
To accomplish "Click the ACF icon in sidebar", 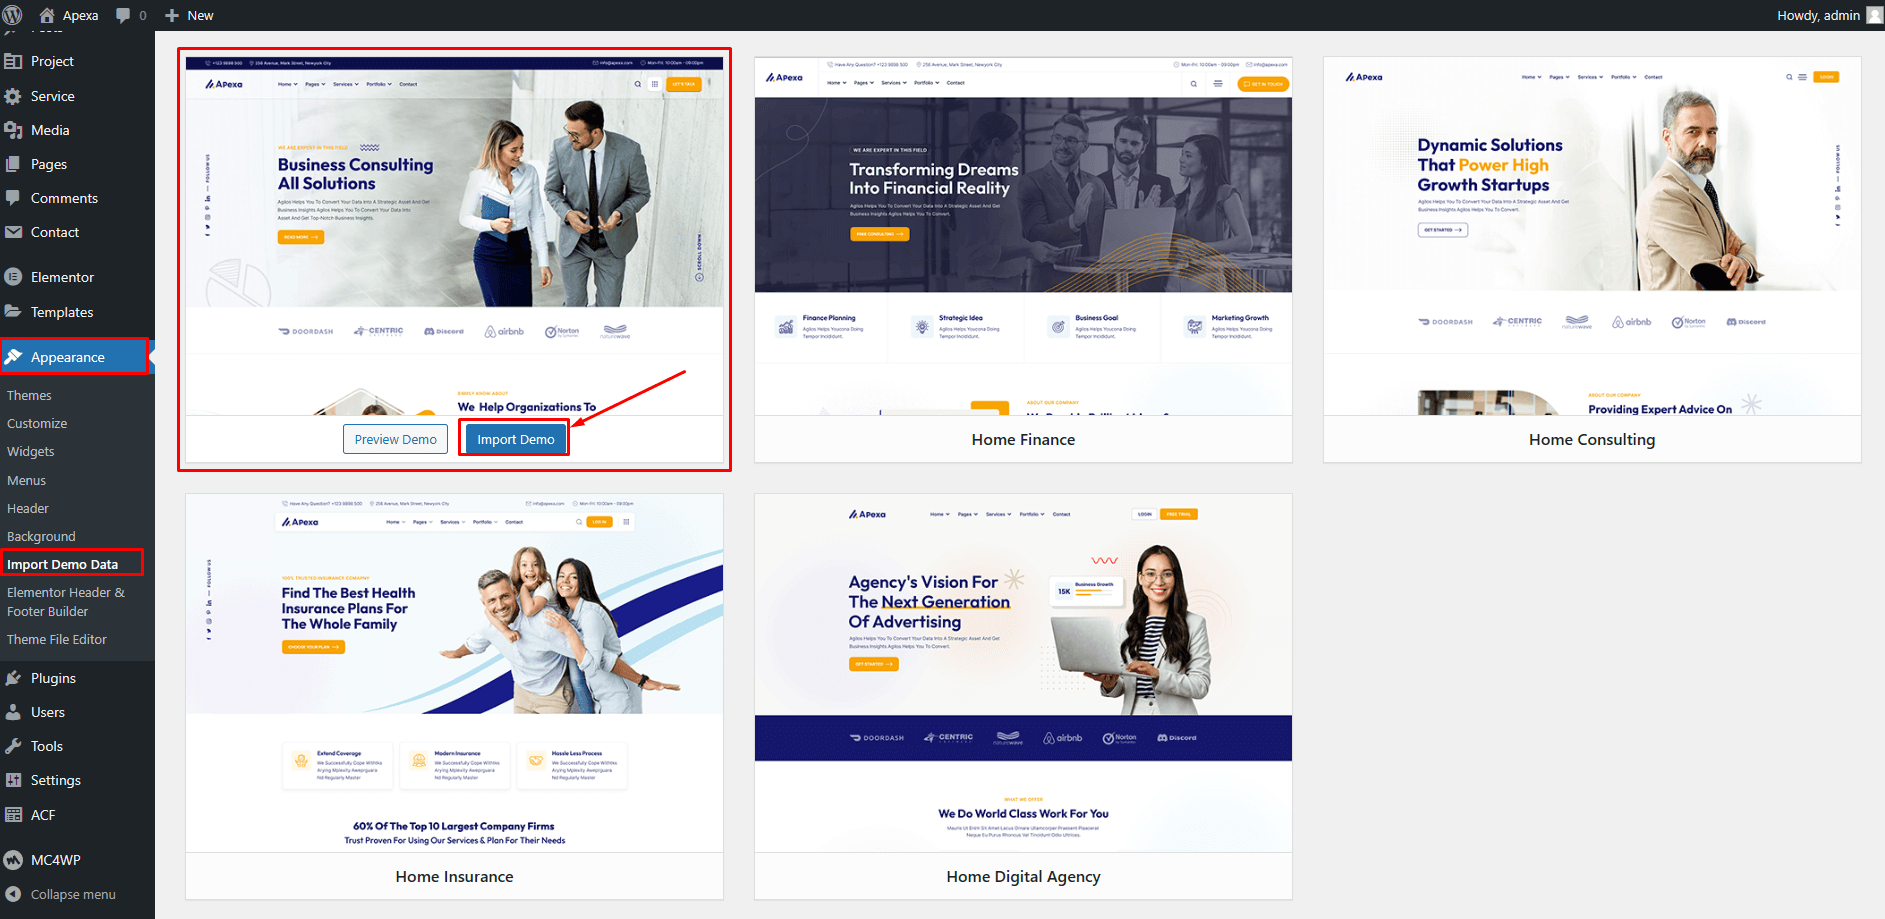I will pos(13,815).
